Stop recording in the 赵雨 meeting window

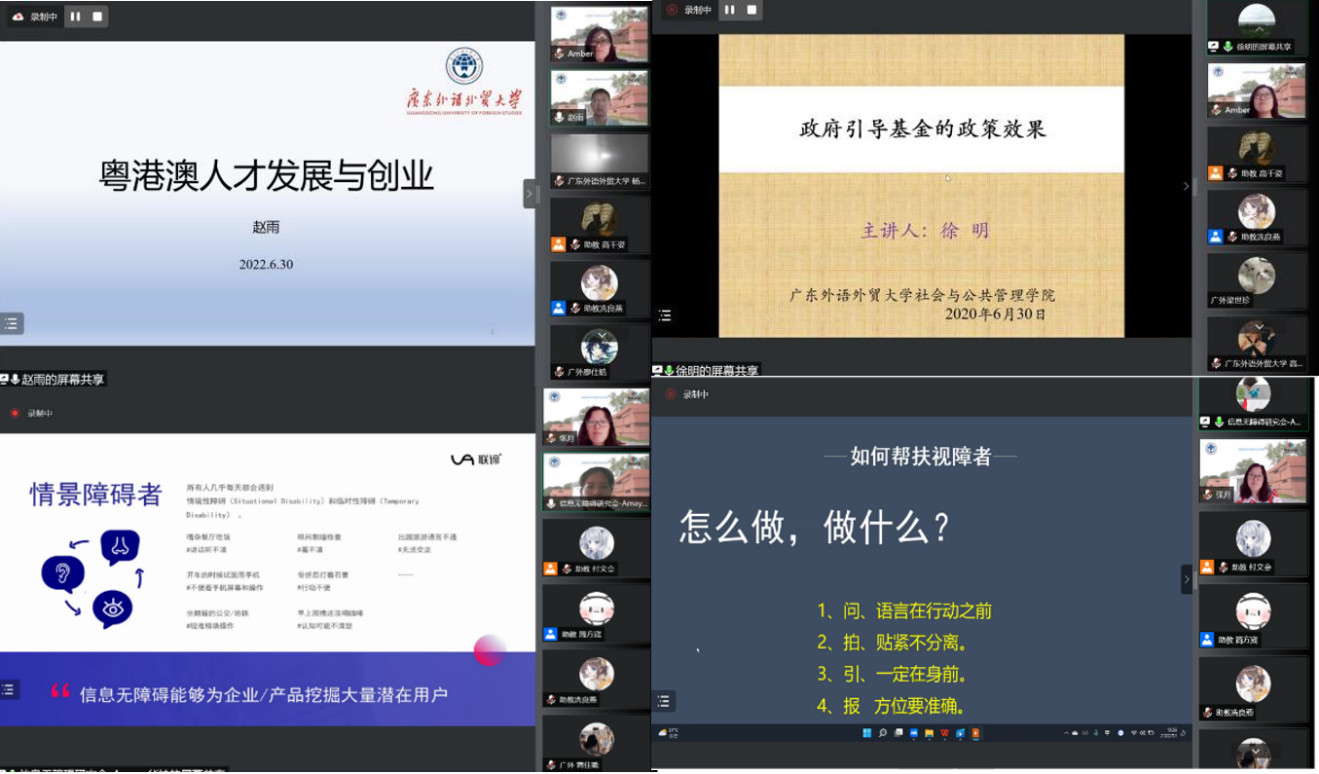point(97,16)
